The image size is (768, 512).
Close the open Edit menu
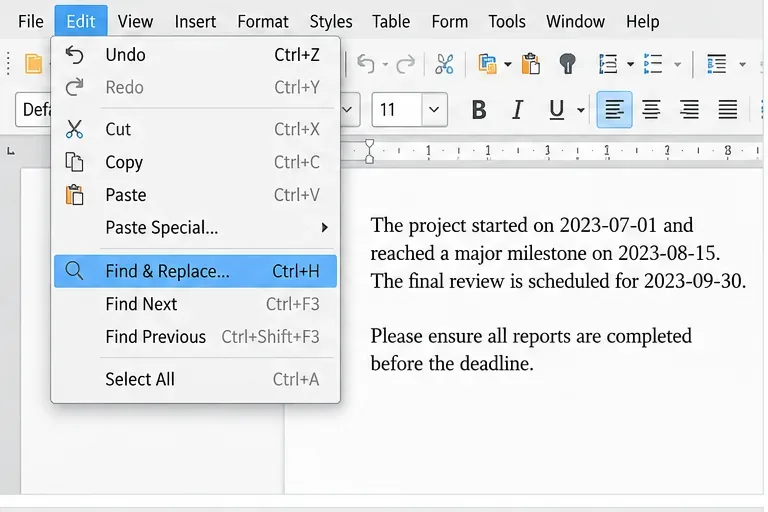[81, 22]
